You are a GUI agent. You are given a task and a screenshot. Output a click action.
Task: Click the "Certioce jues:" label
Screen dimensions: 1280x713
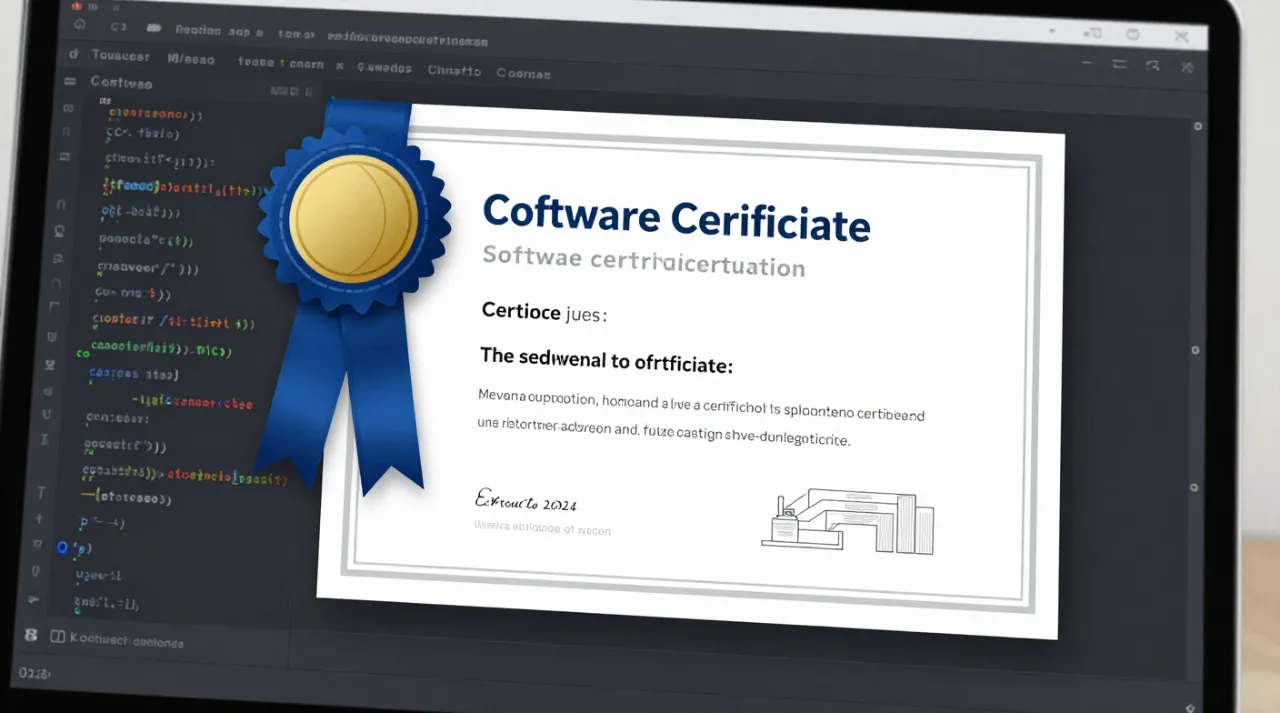(x=544, y=312)
